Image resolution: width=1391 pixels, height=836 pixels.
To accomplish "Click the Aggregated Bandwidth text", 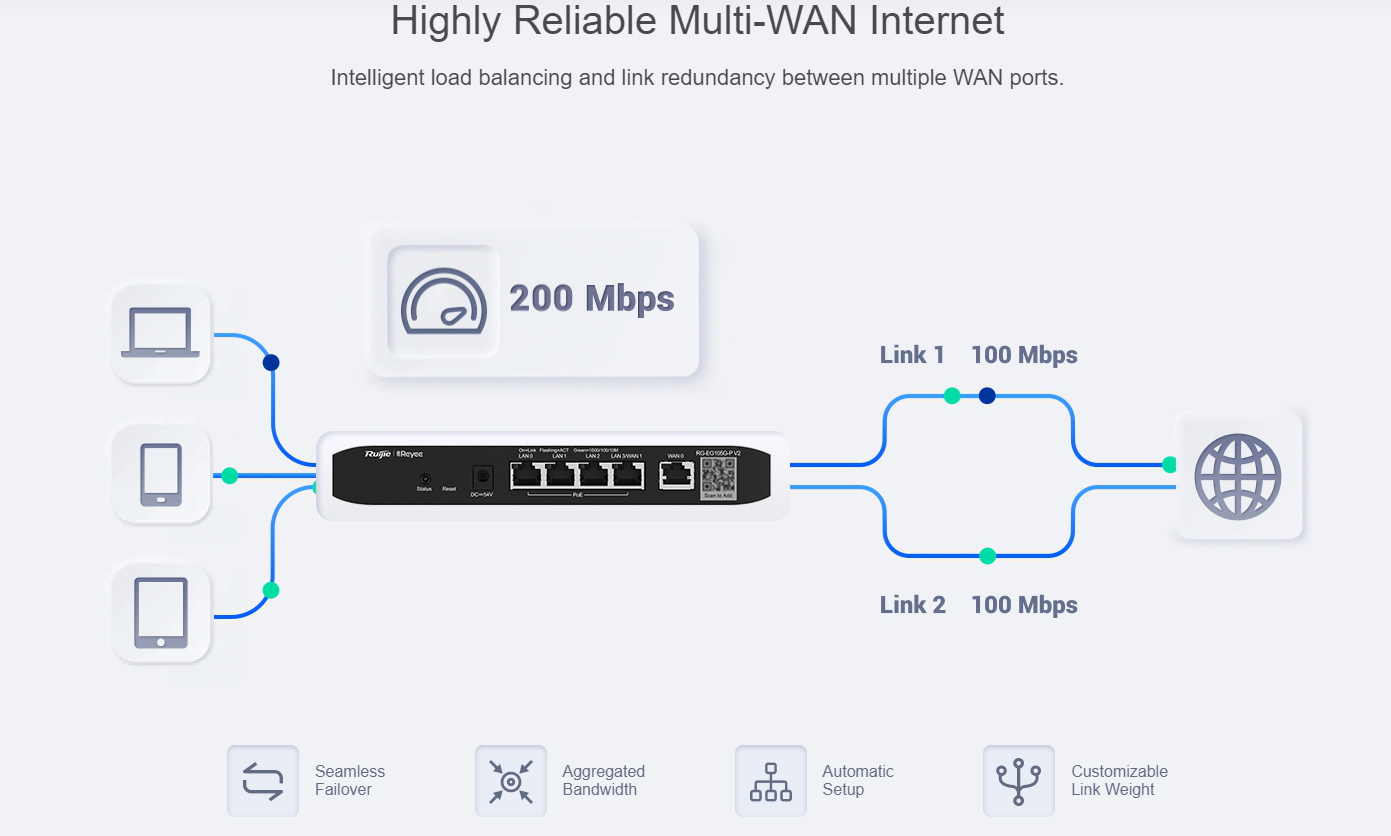I will (x=603, y=781).
